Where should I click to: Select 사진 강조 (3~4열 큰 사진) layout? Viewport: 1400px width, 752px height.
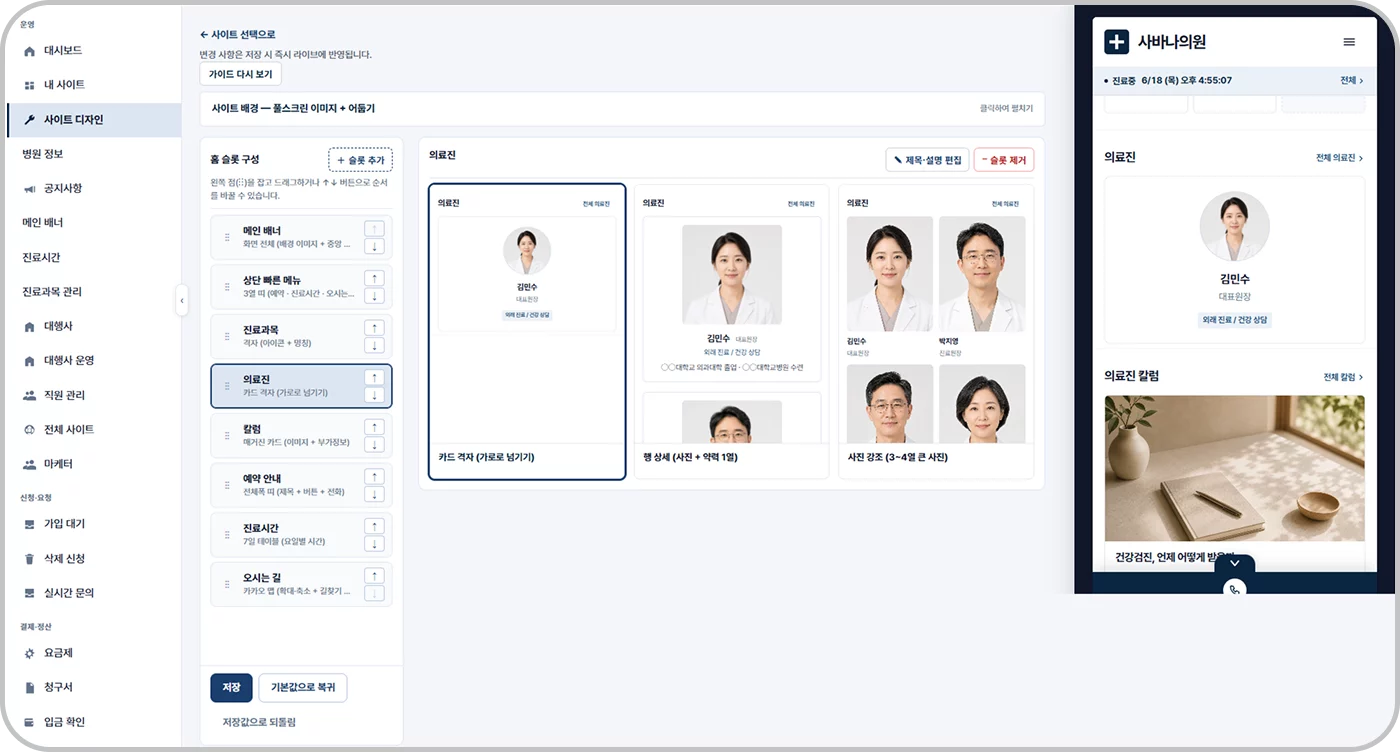[x=936, y=331]
